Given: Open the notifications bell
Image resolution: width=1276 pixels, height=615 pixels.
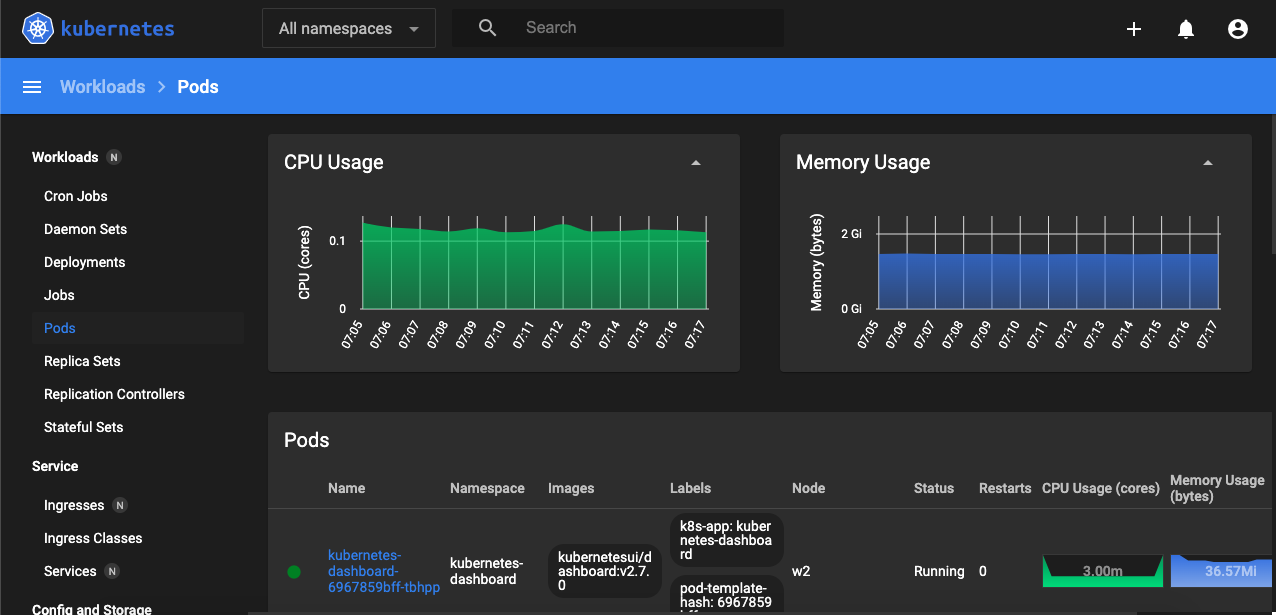Looking at the screenshot, I should point(1186,29).
